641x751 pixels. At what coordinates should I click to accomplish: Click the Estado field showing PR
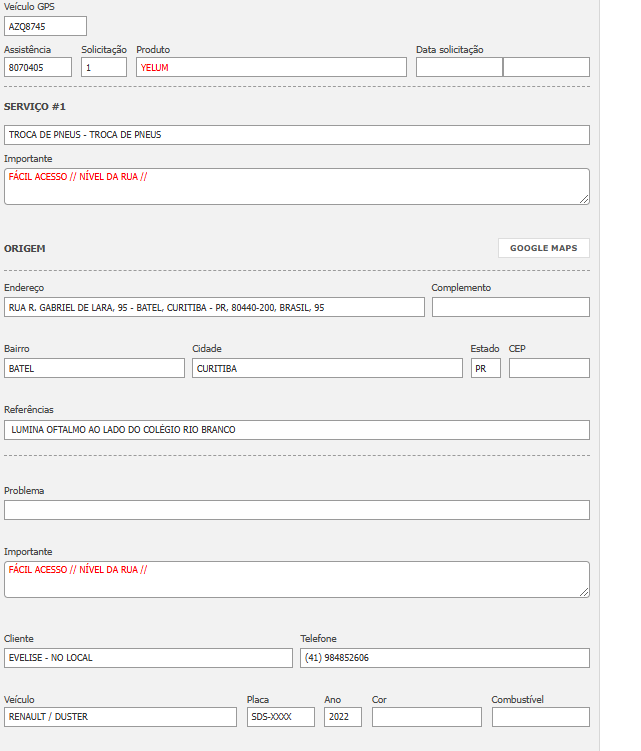(485, 368)
